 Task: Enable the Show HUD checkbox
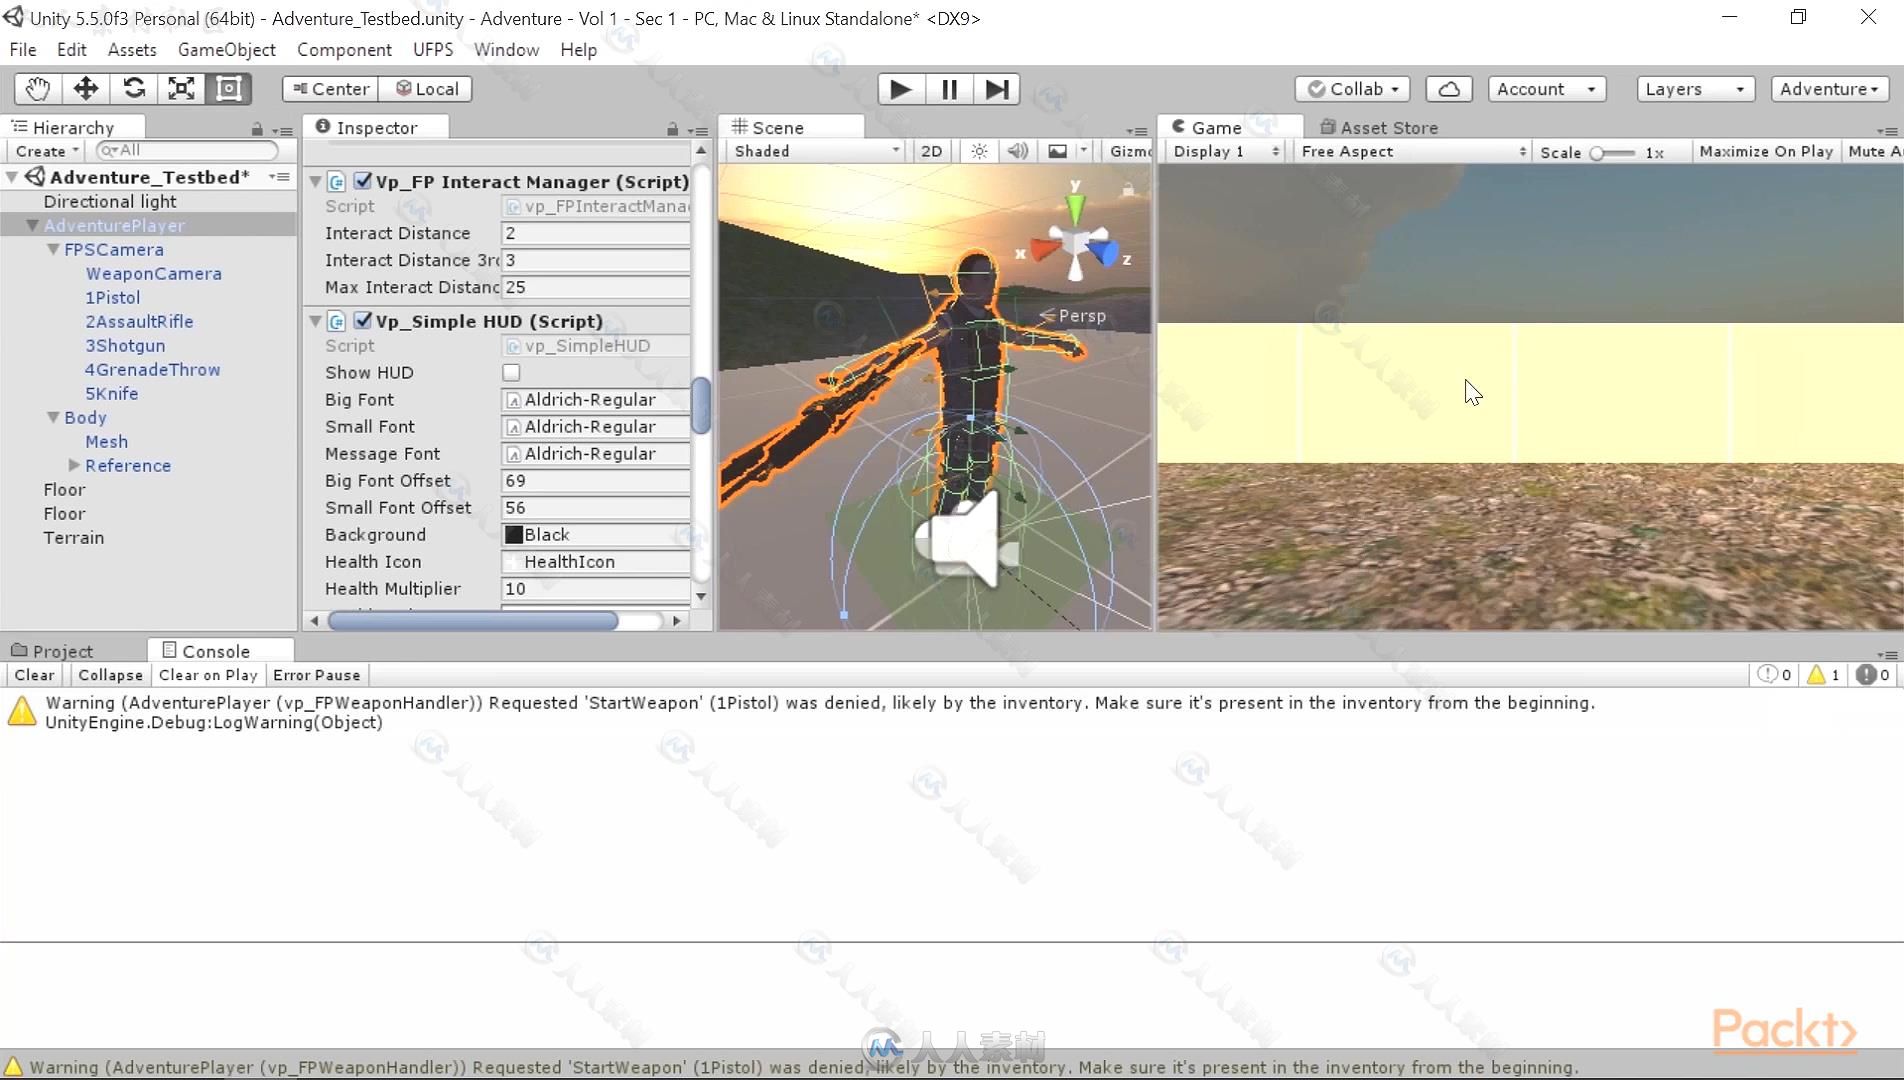tap(511, 372)
